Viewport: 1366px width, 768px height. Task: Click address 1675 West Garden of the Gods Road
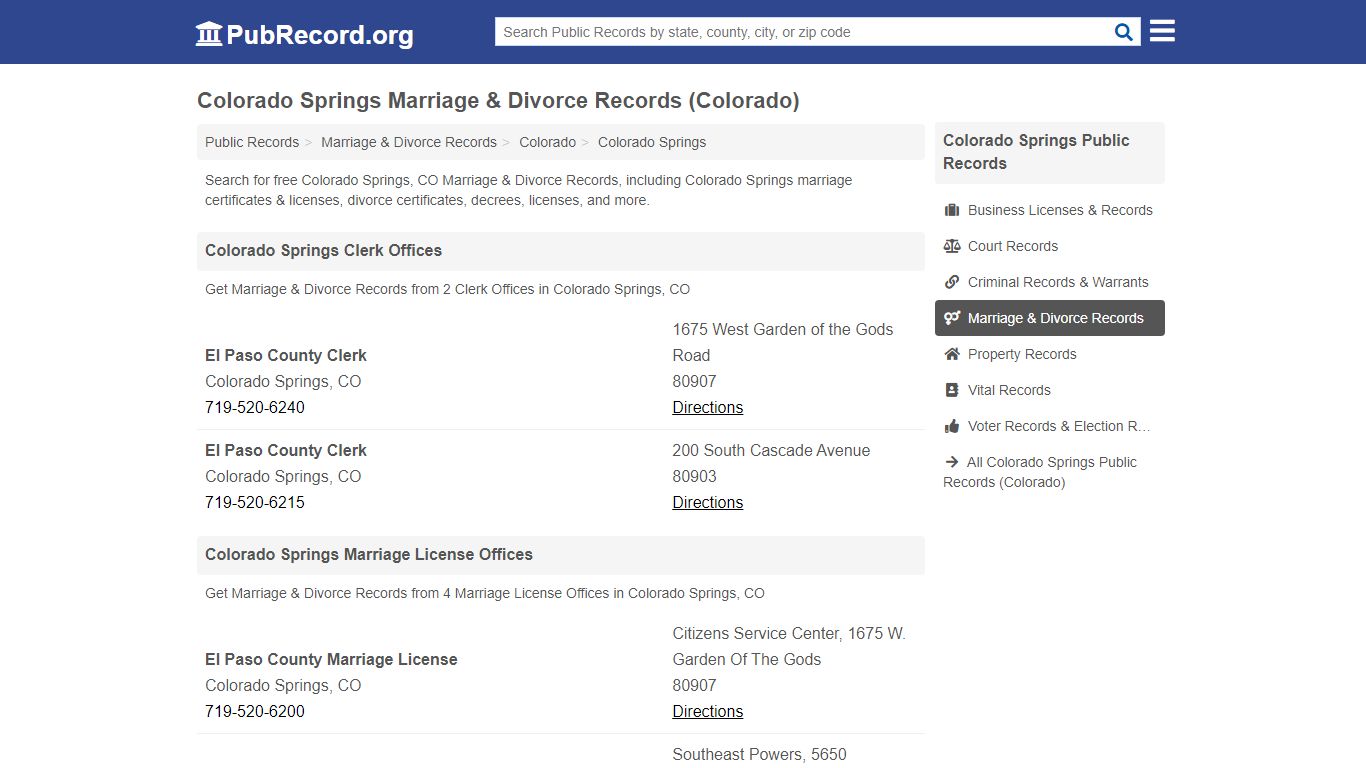783,342
